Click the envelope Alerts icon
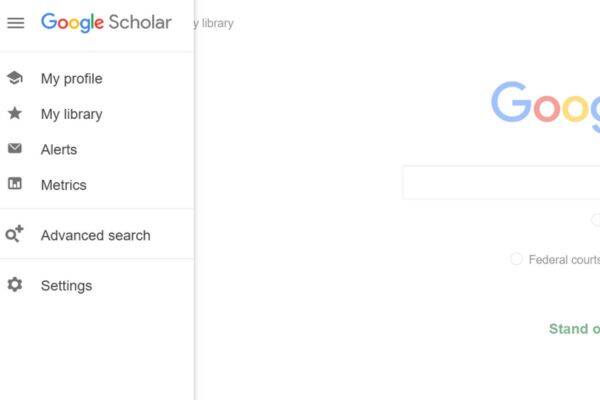Viewport: 600px width, 400px height. click(x=15, y=149)
